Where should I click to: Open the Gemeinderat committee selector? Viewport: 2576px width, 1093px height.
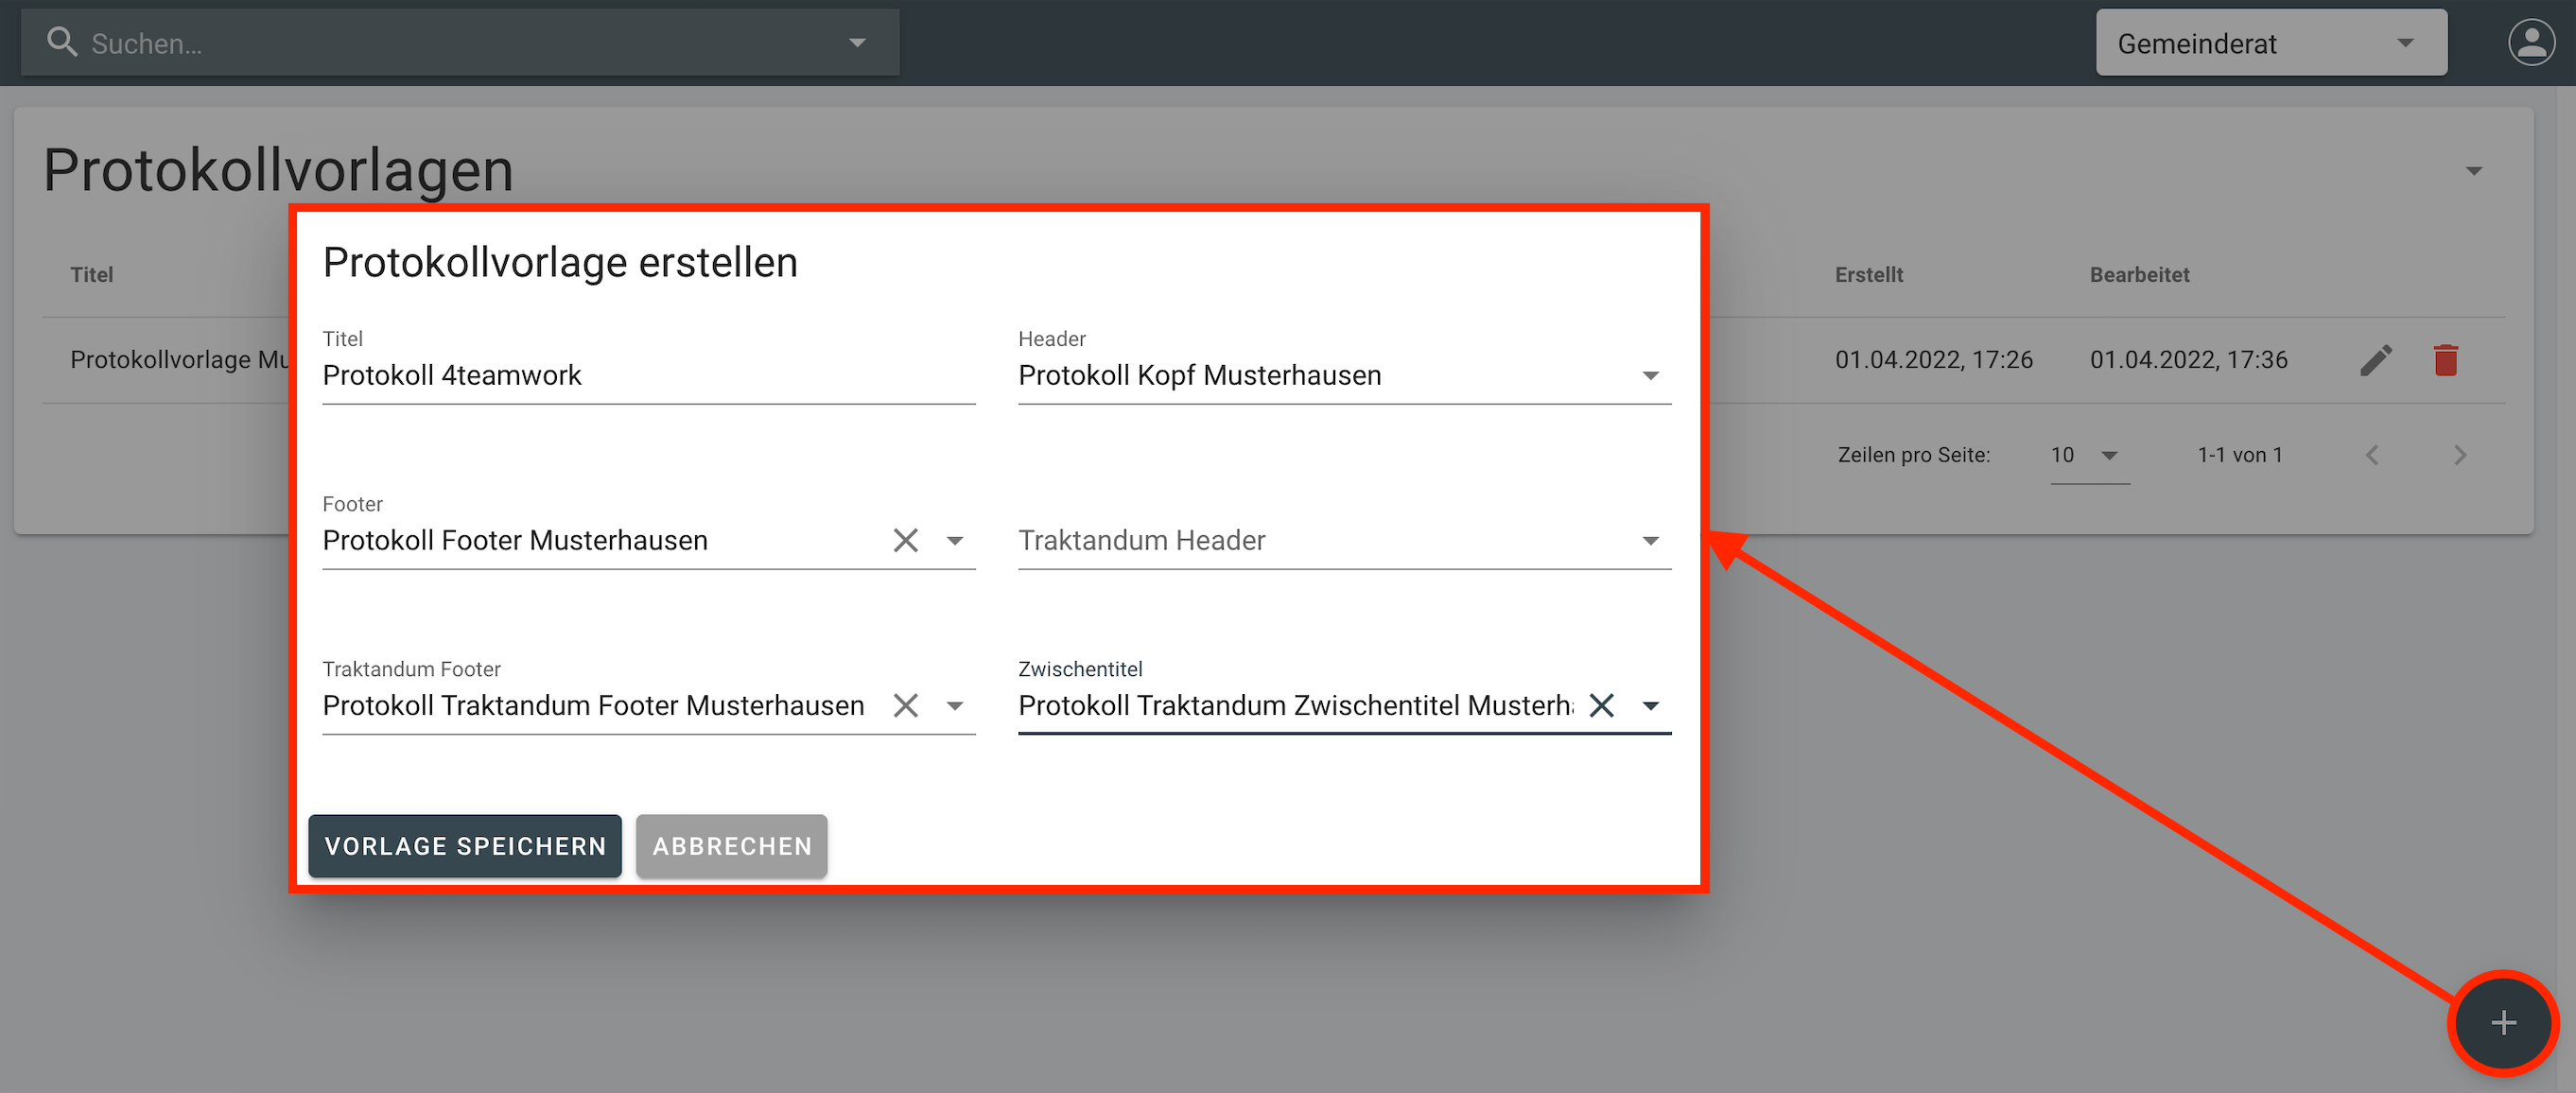point(2270,43)
